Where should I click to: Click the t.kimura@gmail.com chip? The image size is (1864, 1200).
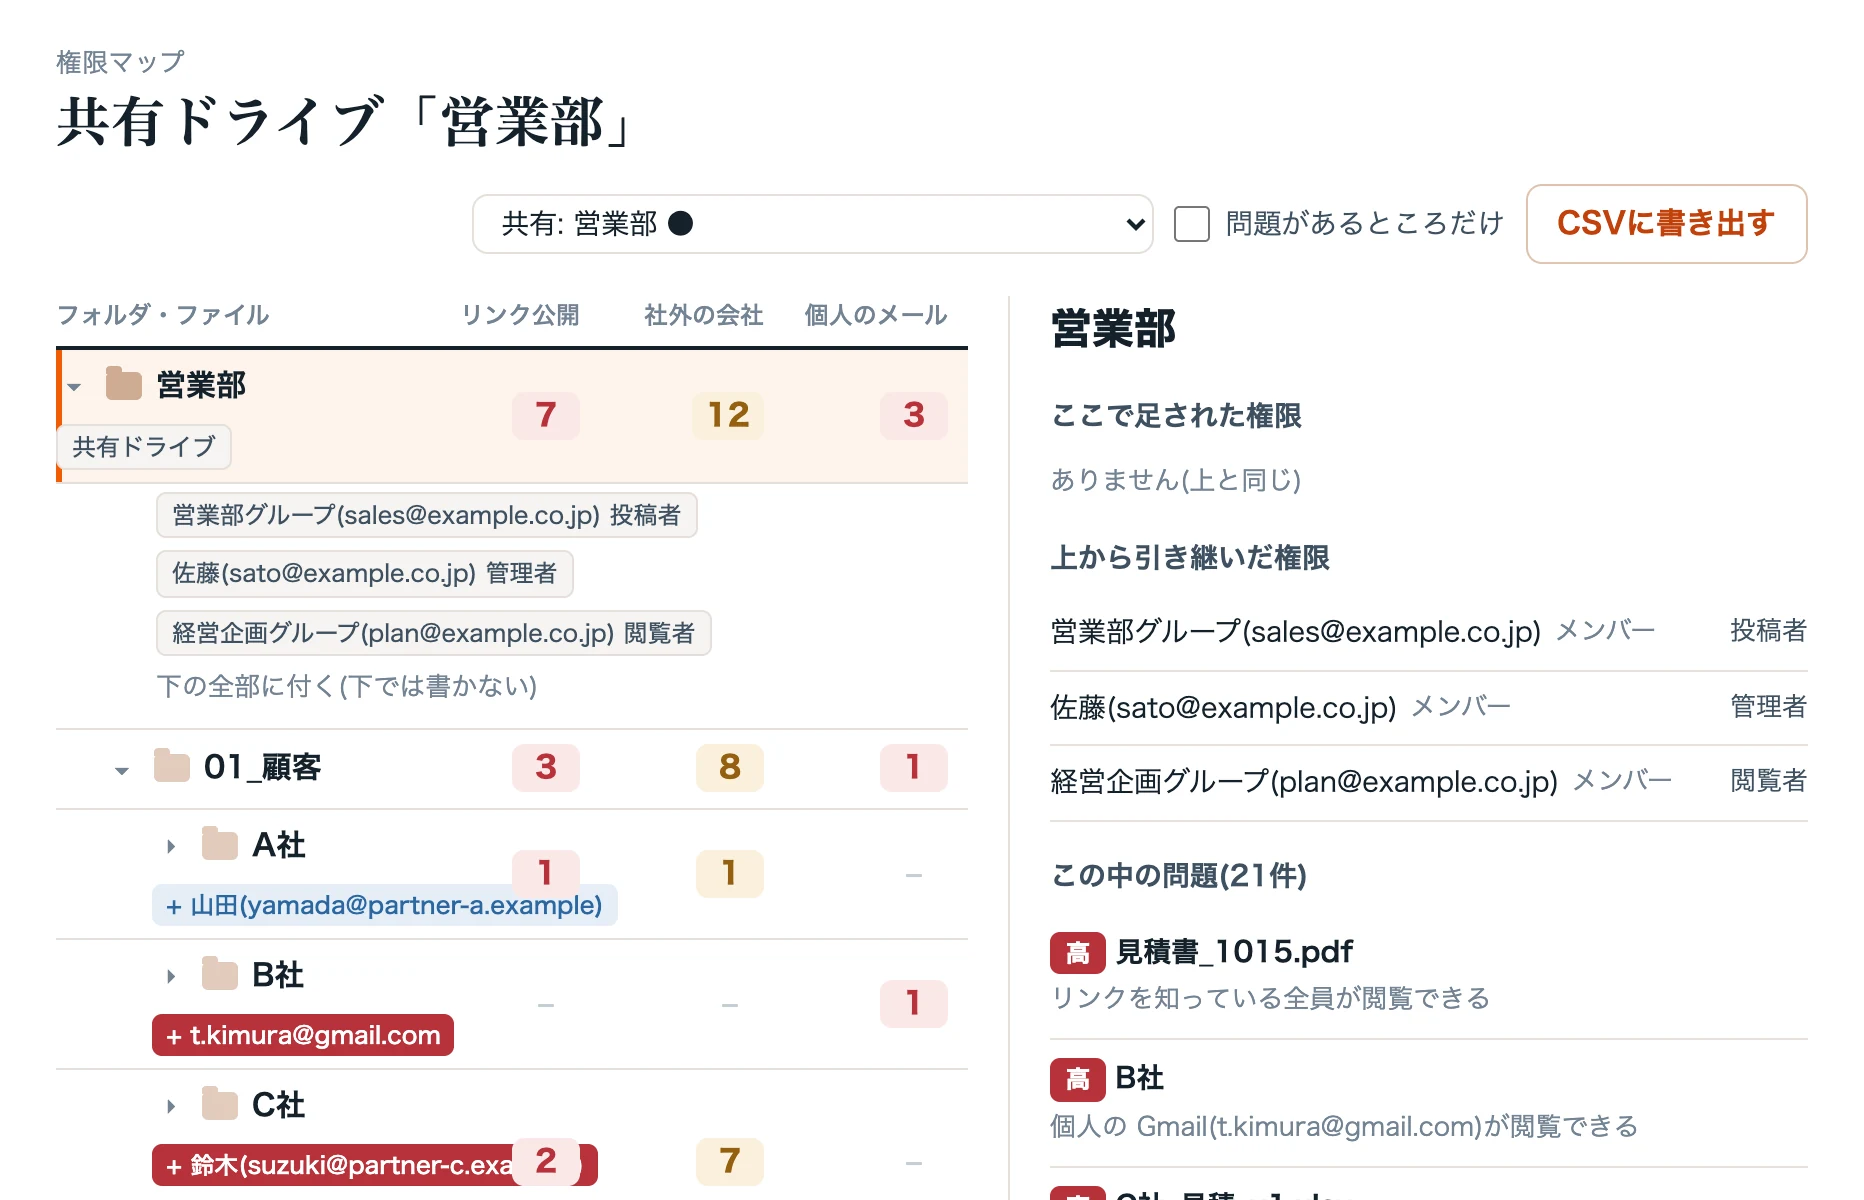(302, 1035)
